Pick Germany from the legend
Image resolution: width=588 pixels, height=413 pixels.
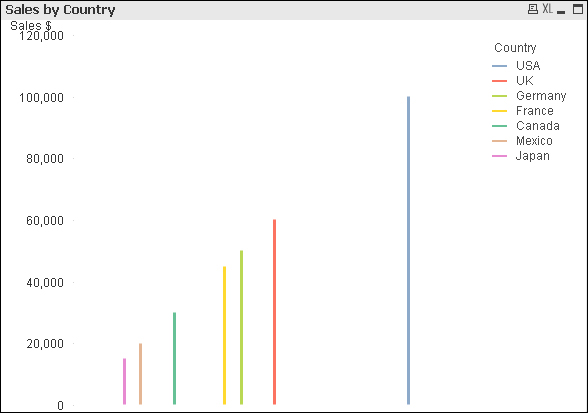coord(541,96)
